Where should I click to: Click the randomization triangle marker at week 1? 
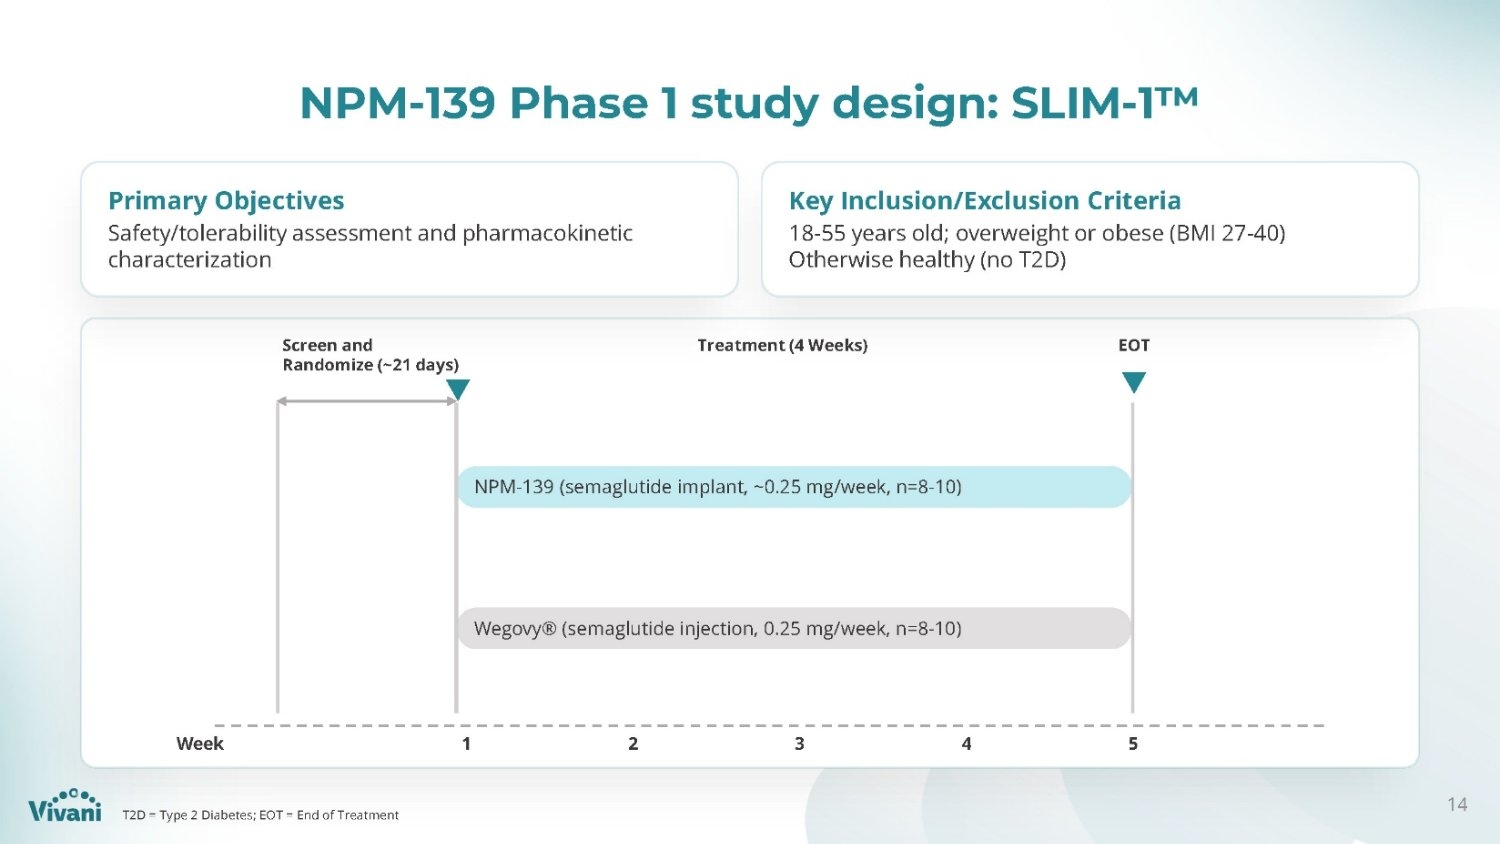pyautogui.click(x=458, y=389)
